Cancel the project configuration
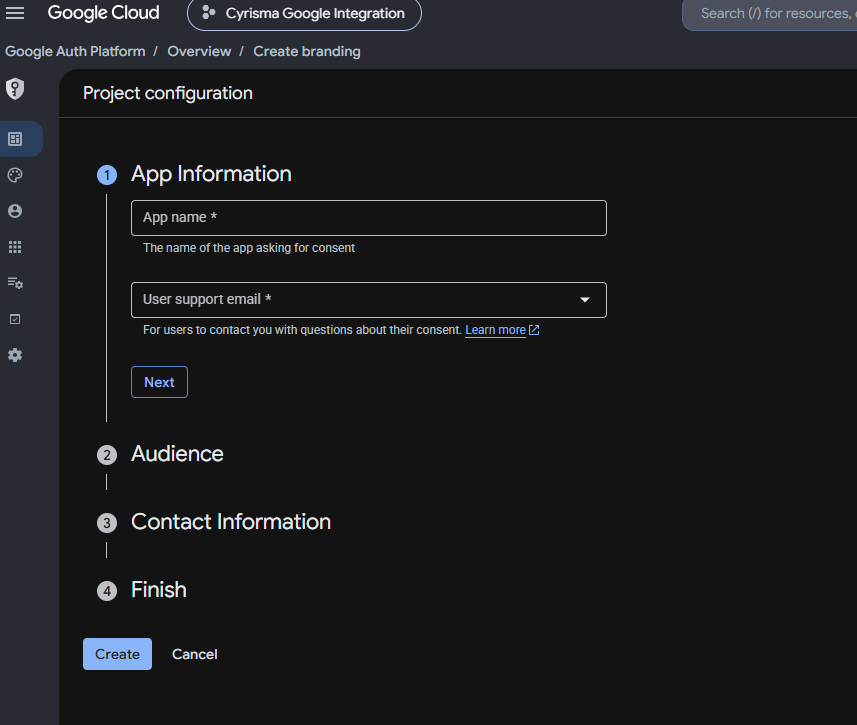The image size is (857, 725). pos(195,654)
